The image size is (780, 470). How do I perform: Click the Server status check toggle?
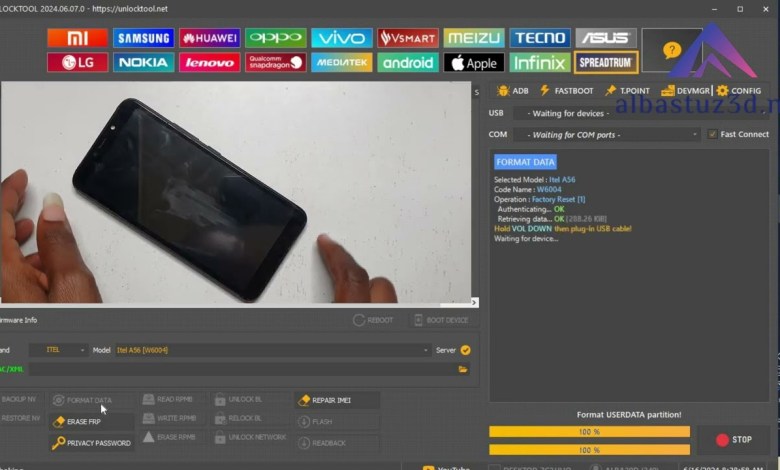click(x=465, y=350)
